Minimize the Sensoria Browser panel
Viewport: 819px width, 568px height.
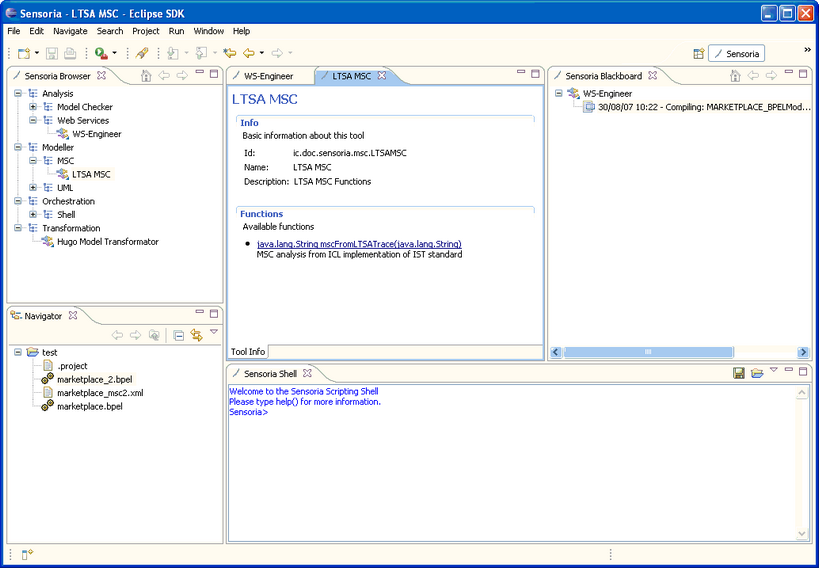point(200,72)
